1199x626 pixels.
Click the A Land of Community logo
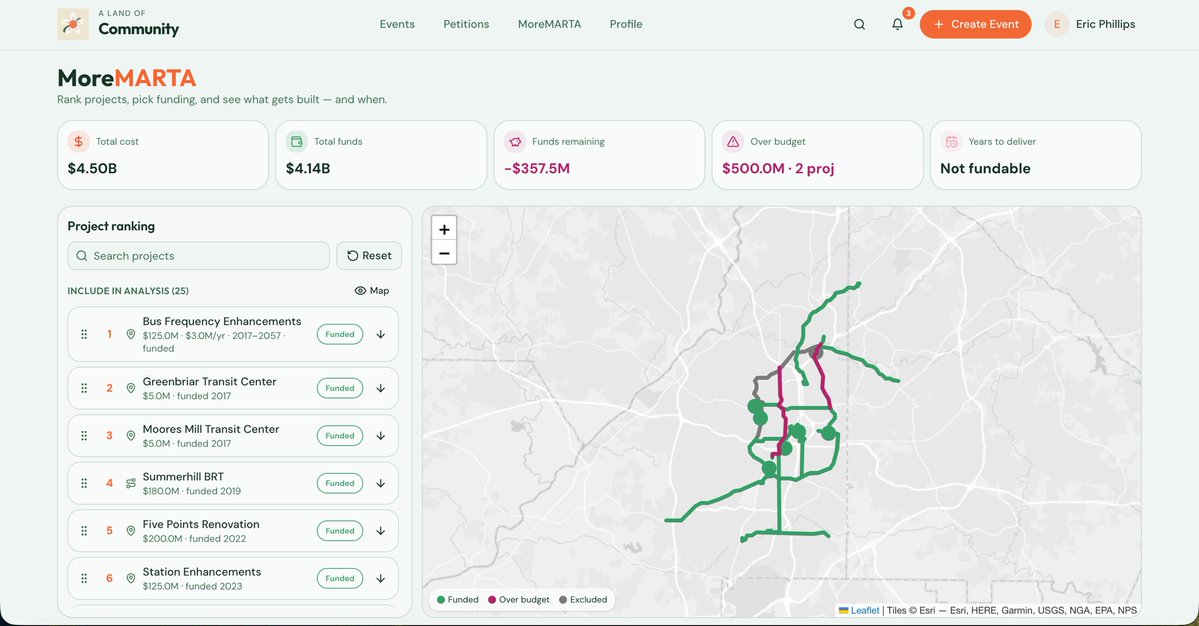coord(119,24)
